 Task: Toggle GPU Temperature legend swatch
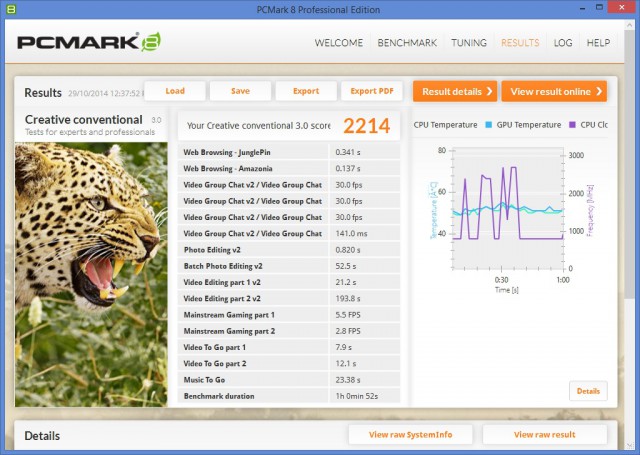click(x=488, y=125)
